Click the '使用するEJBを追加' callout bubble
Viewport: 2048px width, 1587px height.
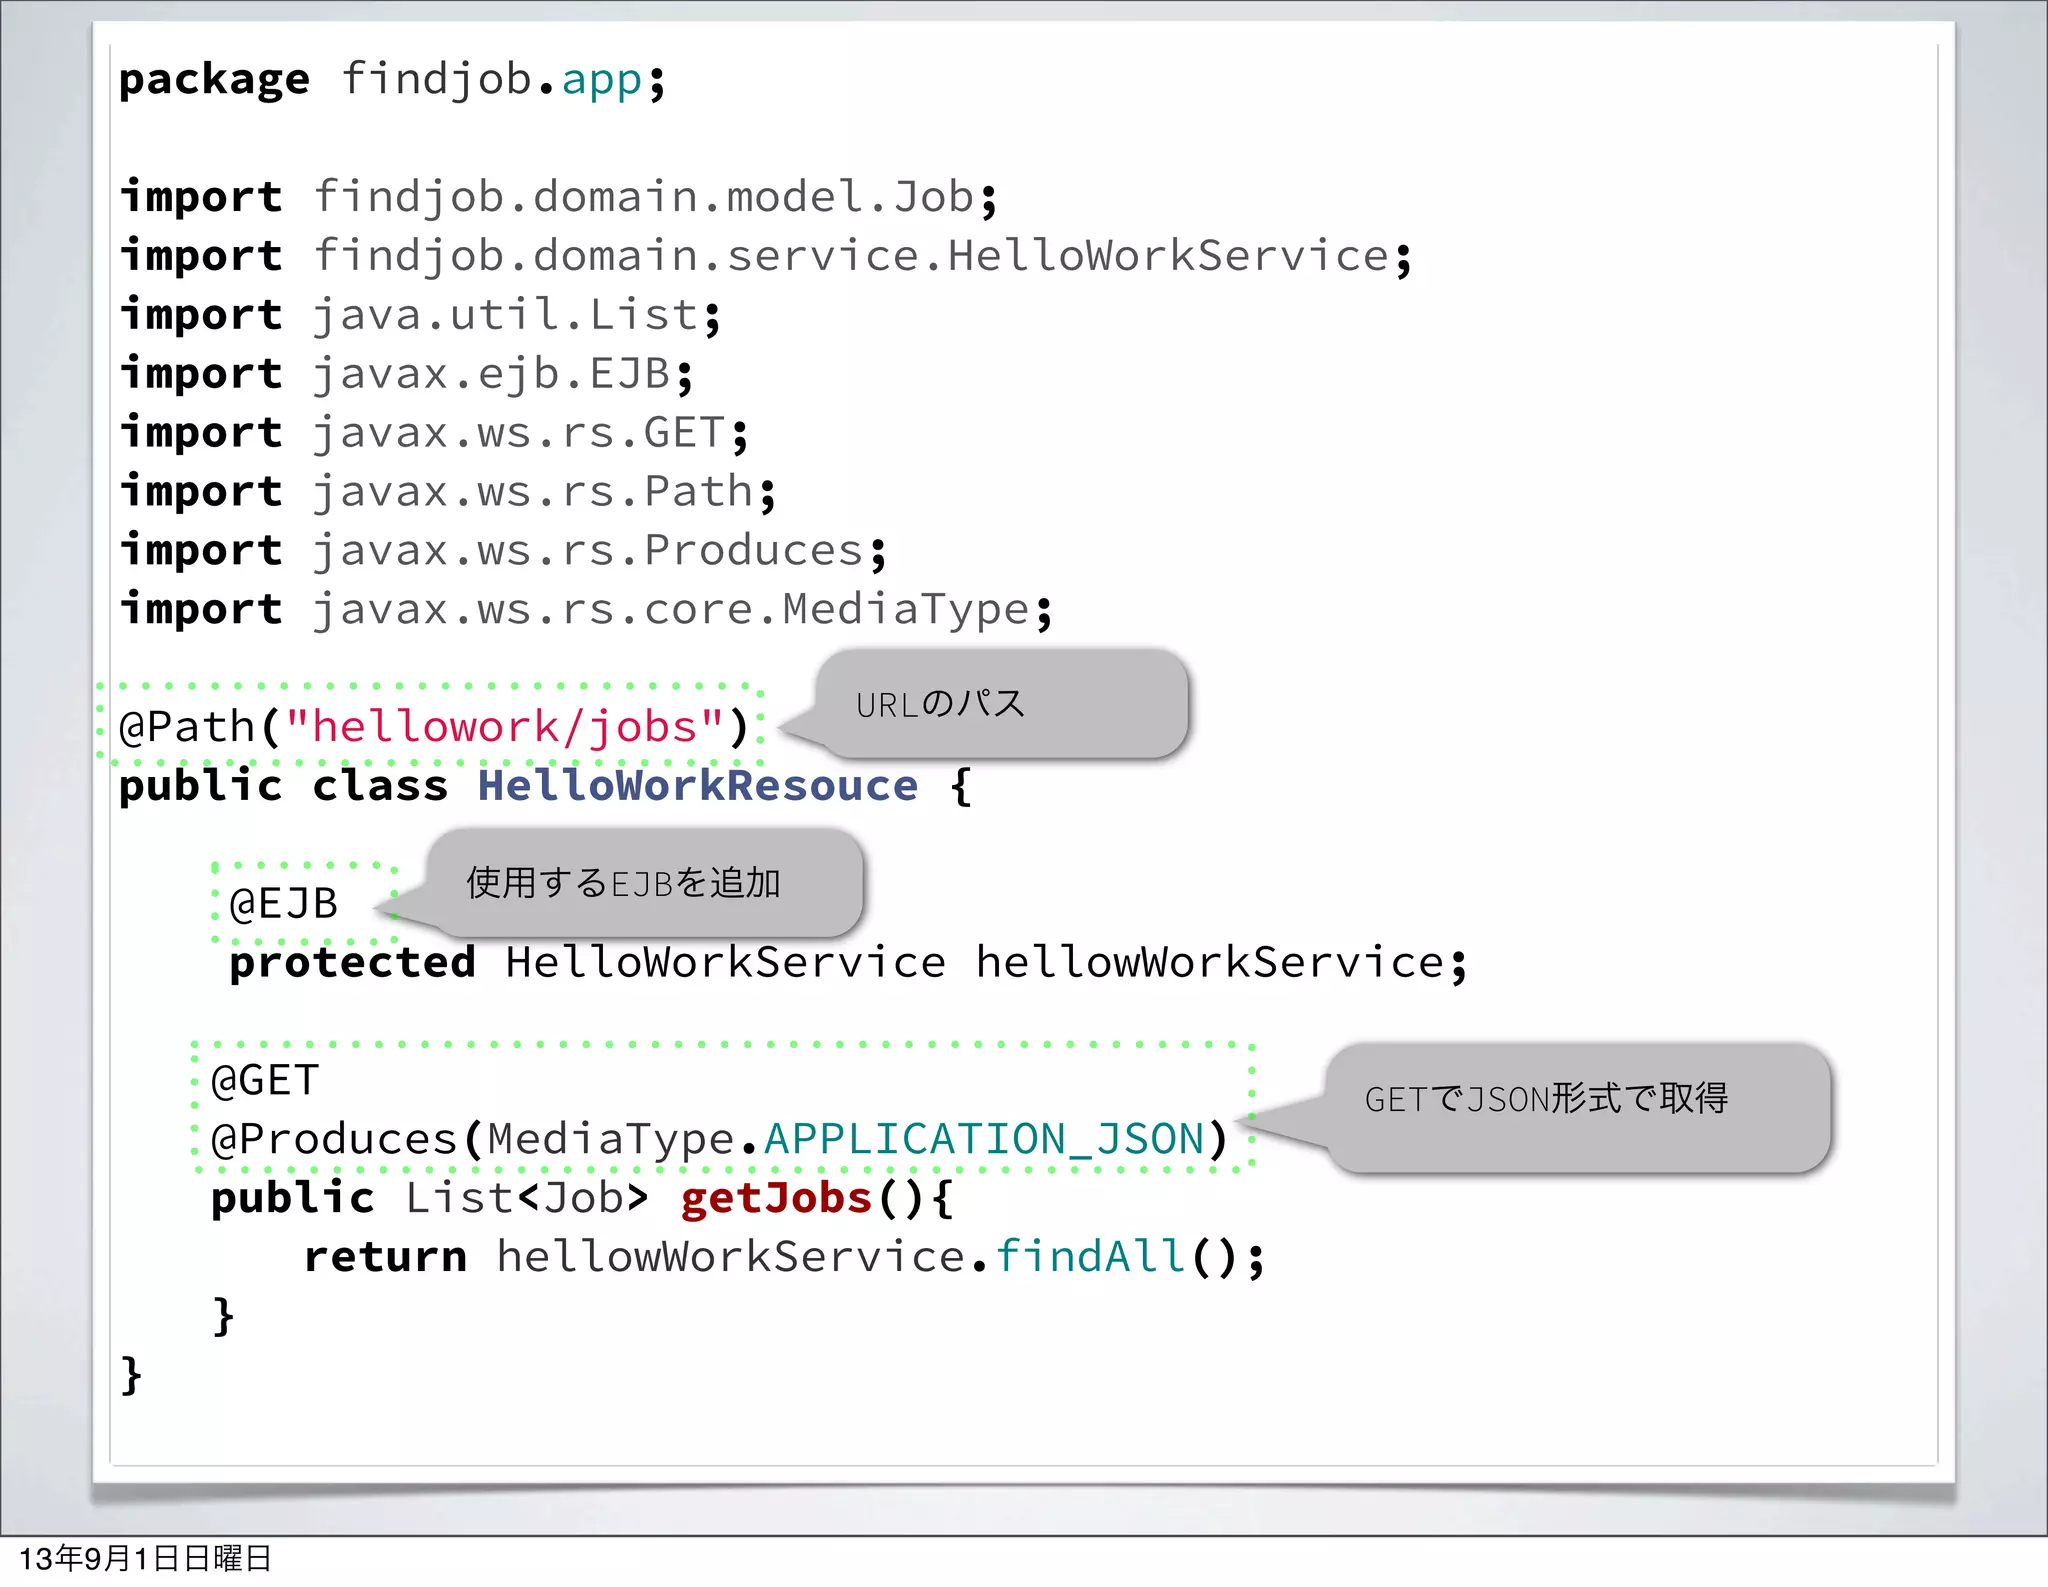click(x=645, y=882)
